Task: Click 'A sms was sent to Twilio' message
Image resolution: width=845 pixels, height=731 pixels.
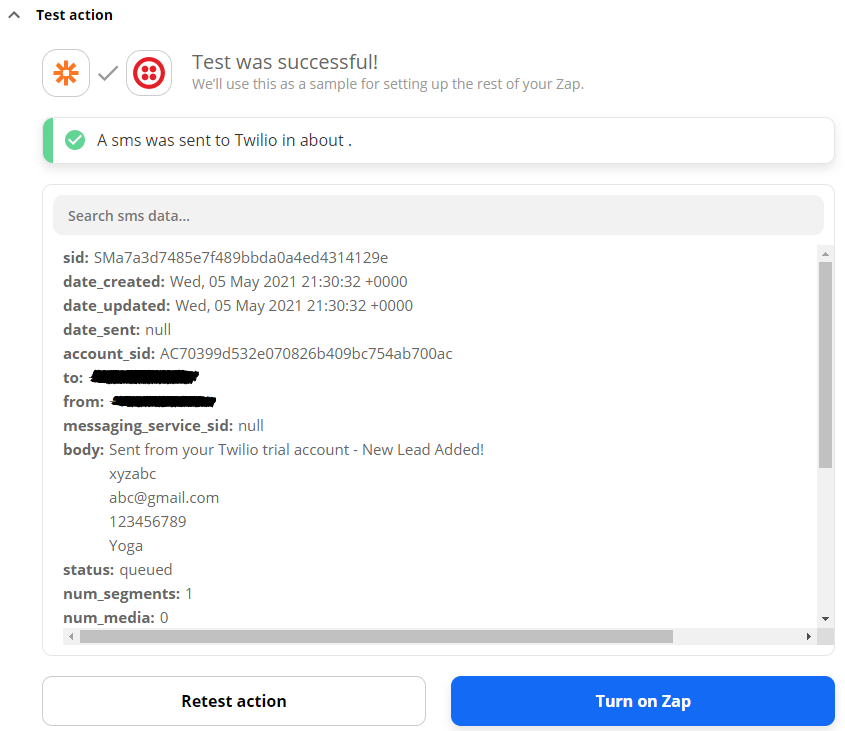Action: (x=224, y=140)
